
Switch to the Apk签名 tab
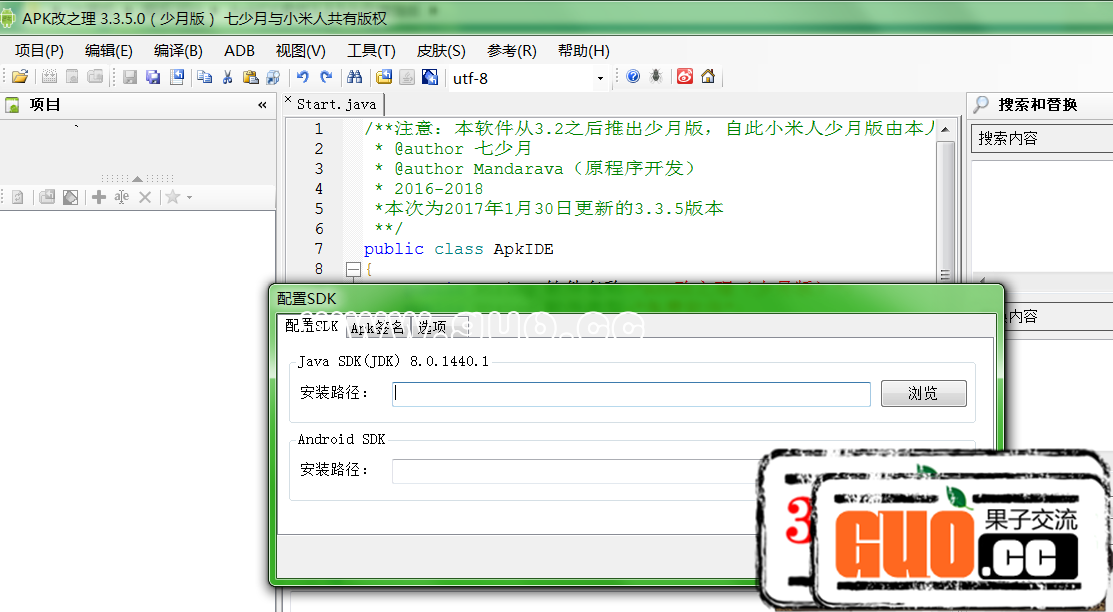(377, 327)
